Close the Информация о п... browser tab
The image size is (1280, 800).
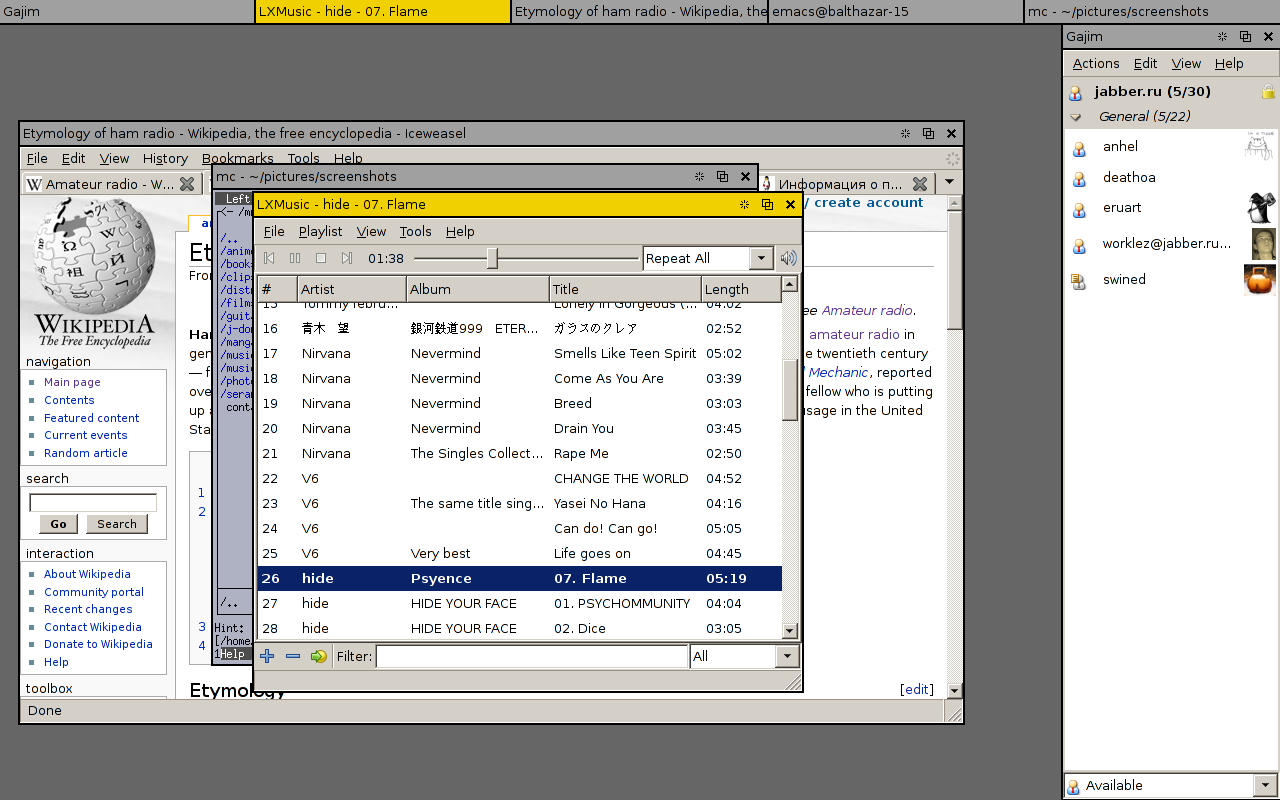pyautogui.click(x=921, y=184)
